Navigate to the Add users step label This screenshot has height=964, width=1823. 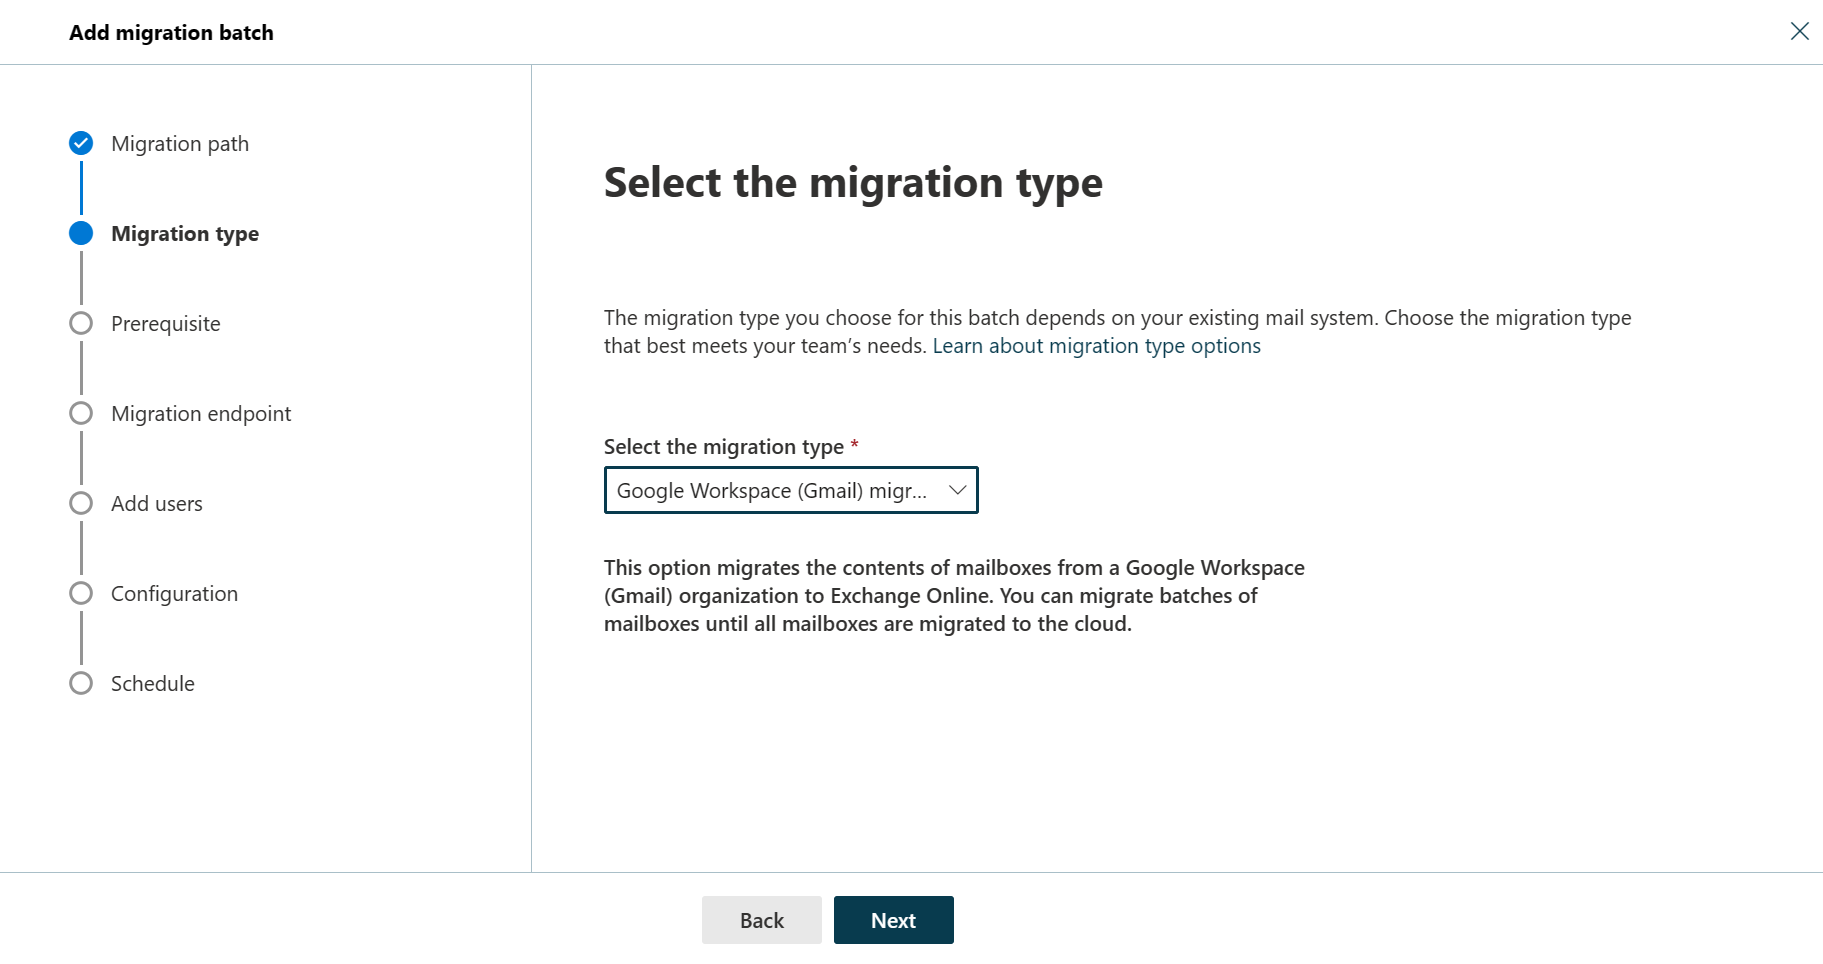pos(157,504)
